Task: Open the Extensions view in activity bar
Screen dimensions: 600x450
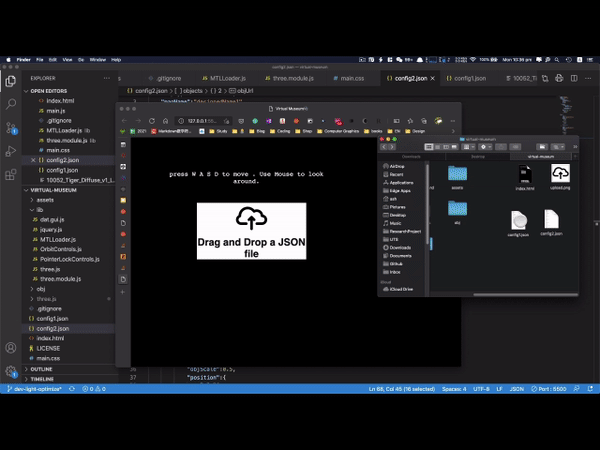Action: [x=11, y=175]
